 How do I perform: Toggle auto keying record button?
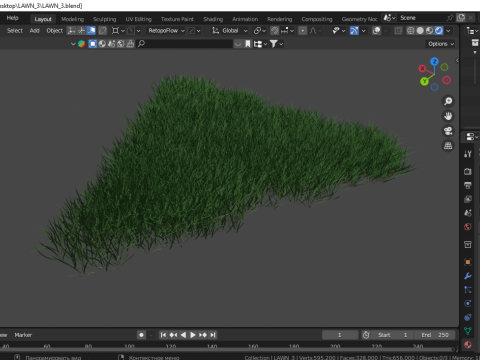[x=141, y=335]
